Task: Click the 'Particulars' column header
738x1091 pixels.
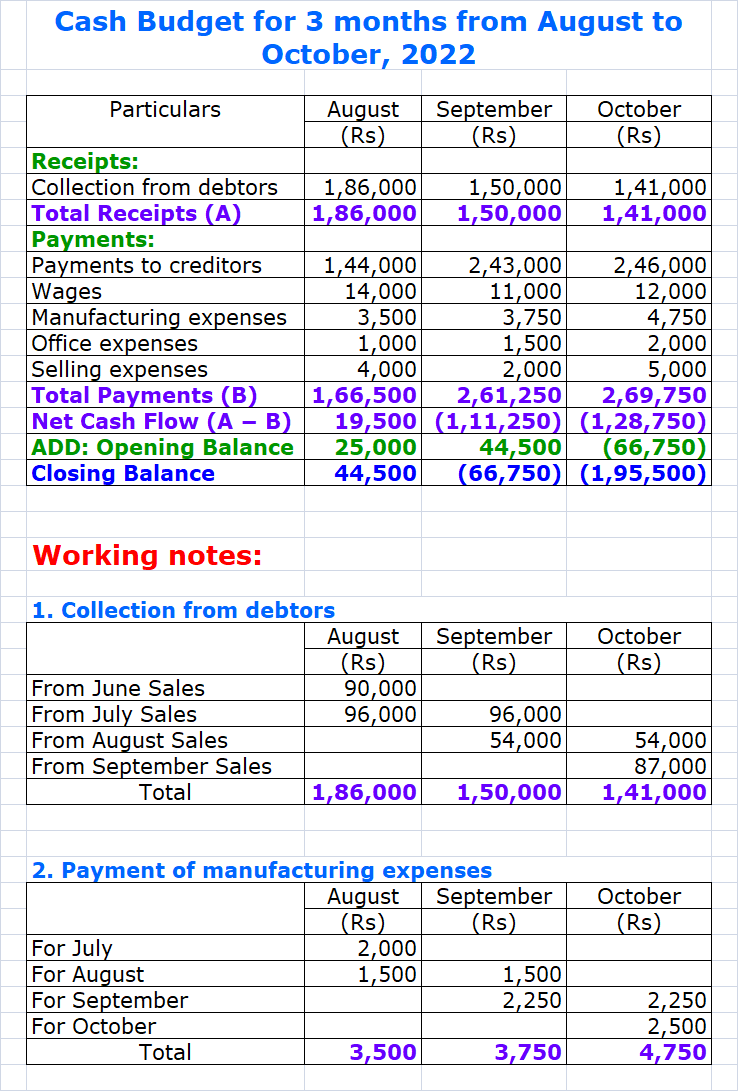Action: pyautogui.click(x=165, y=109)
